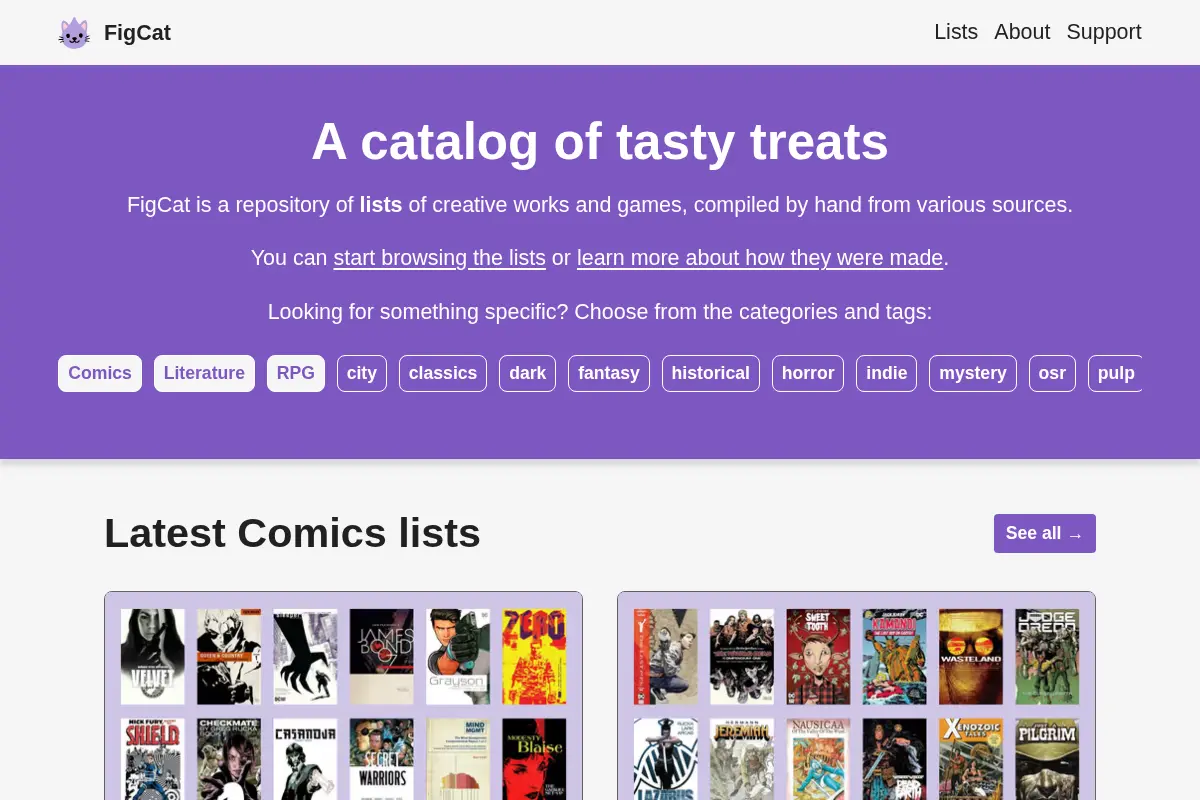Image resolution: width=1200 pixels, height=800 pixels.
Task: Choose the 'horror' tag pill
Action: coord(808,373)
